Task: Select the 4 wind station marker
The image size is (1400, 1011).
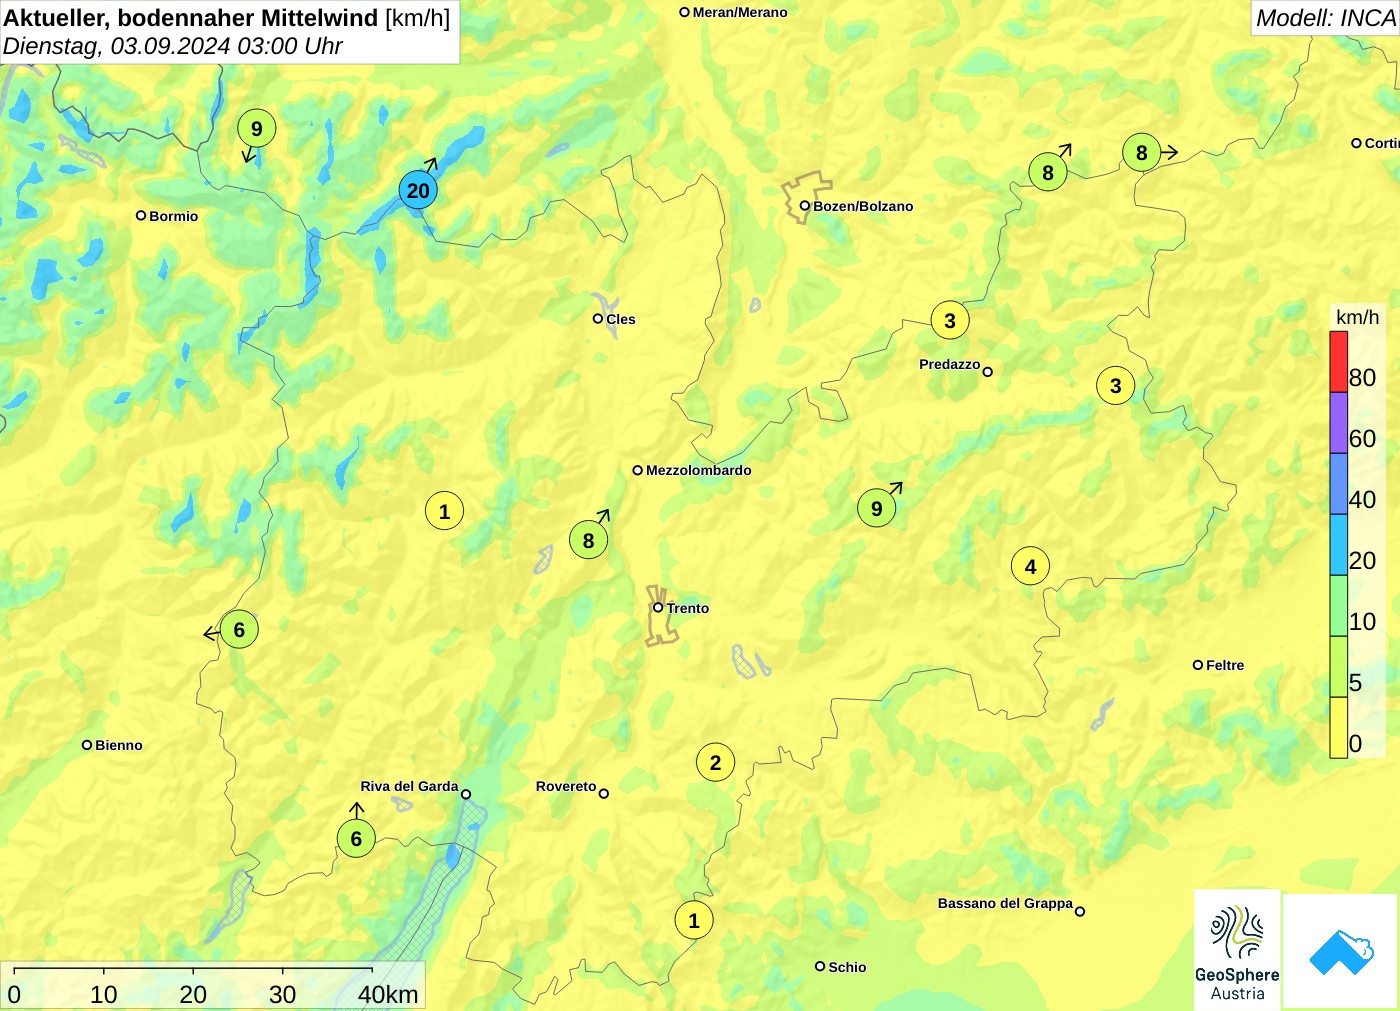Action: pyautogui.click(x=1030, y=567)
